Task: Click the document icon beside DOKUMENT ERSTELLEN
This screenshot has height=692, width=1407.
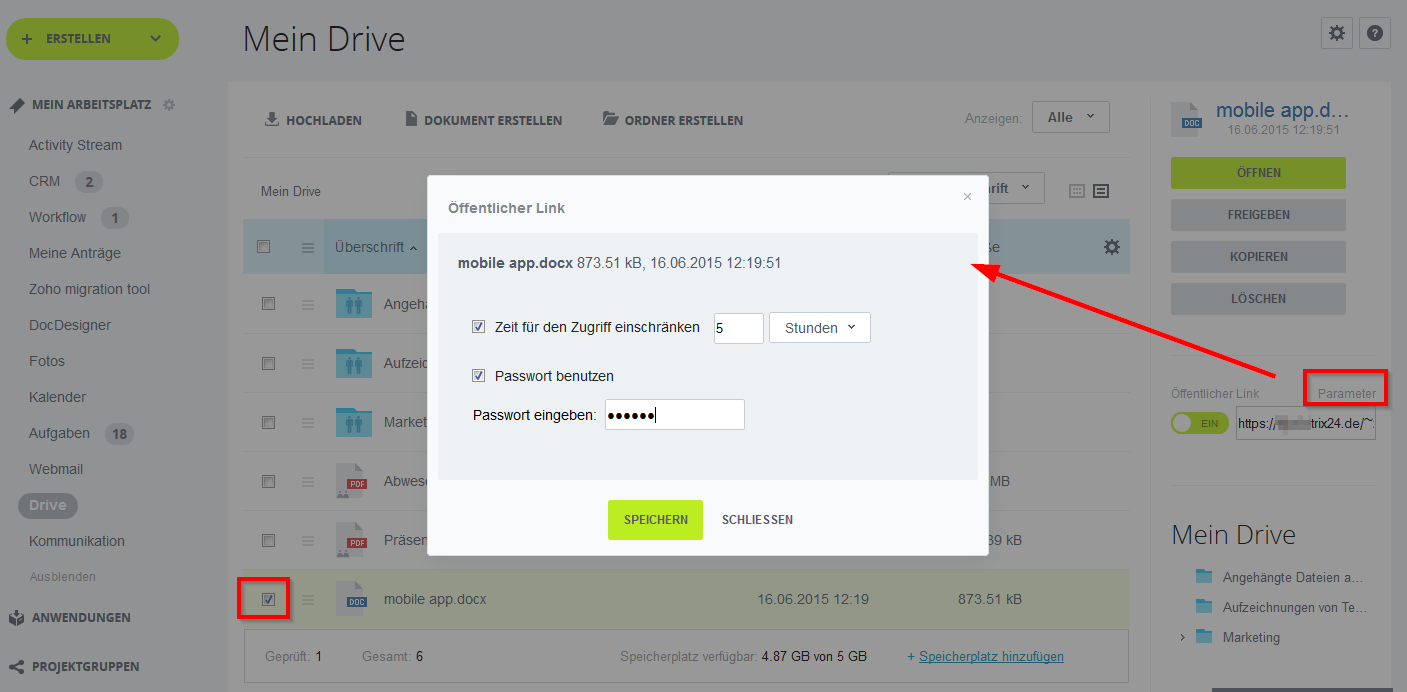Action: click(411, 118)
